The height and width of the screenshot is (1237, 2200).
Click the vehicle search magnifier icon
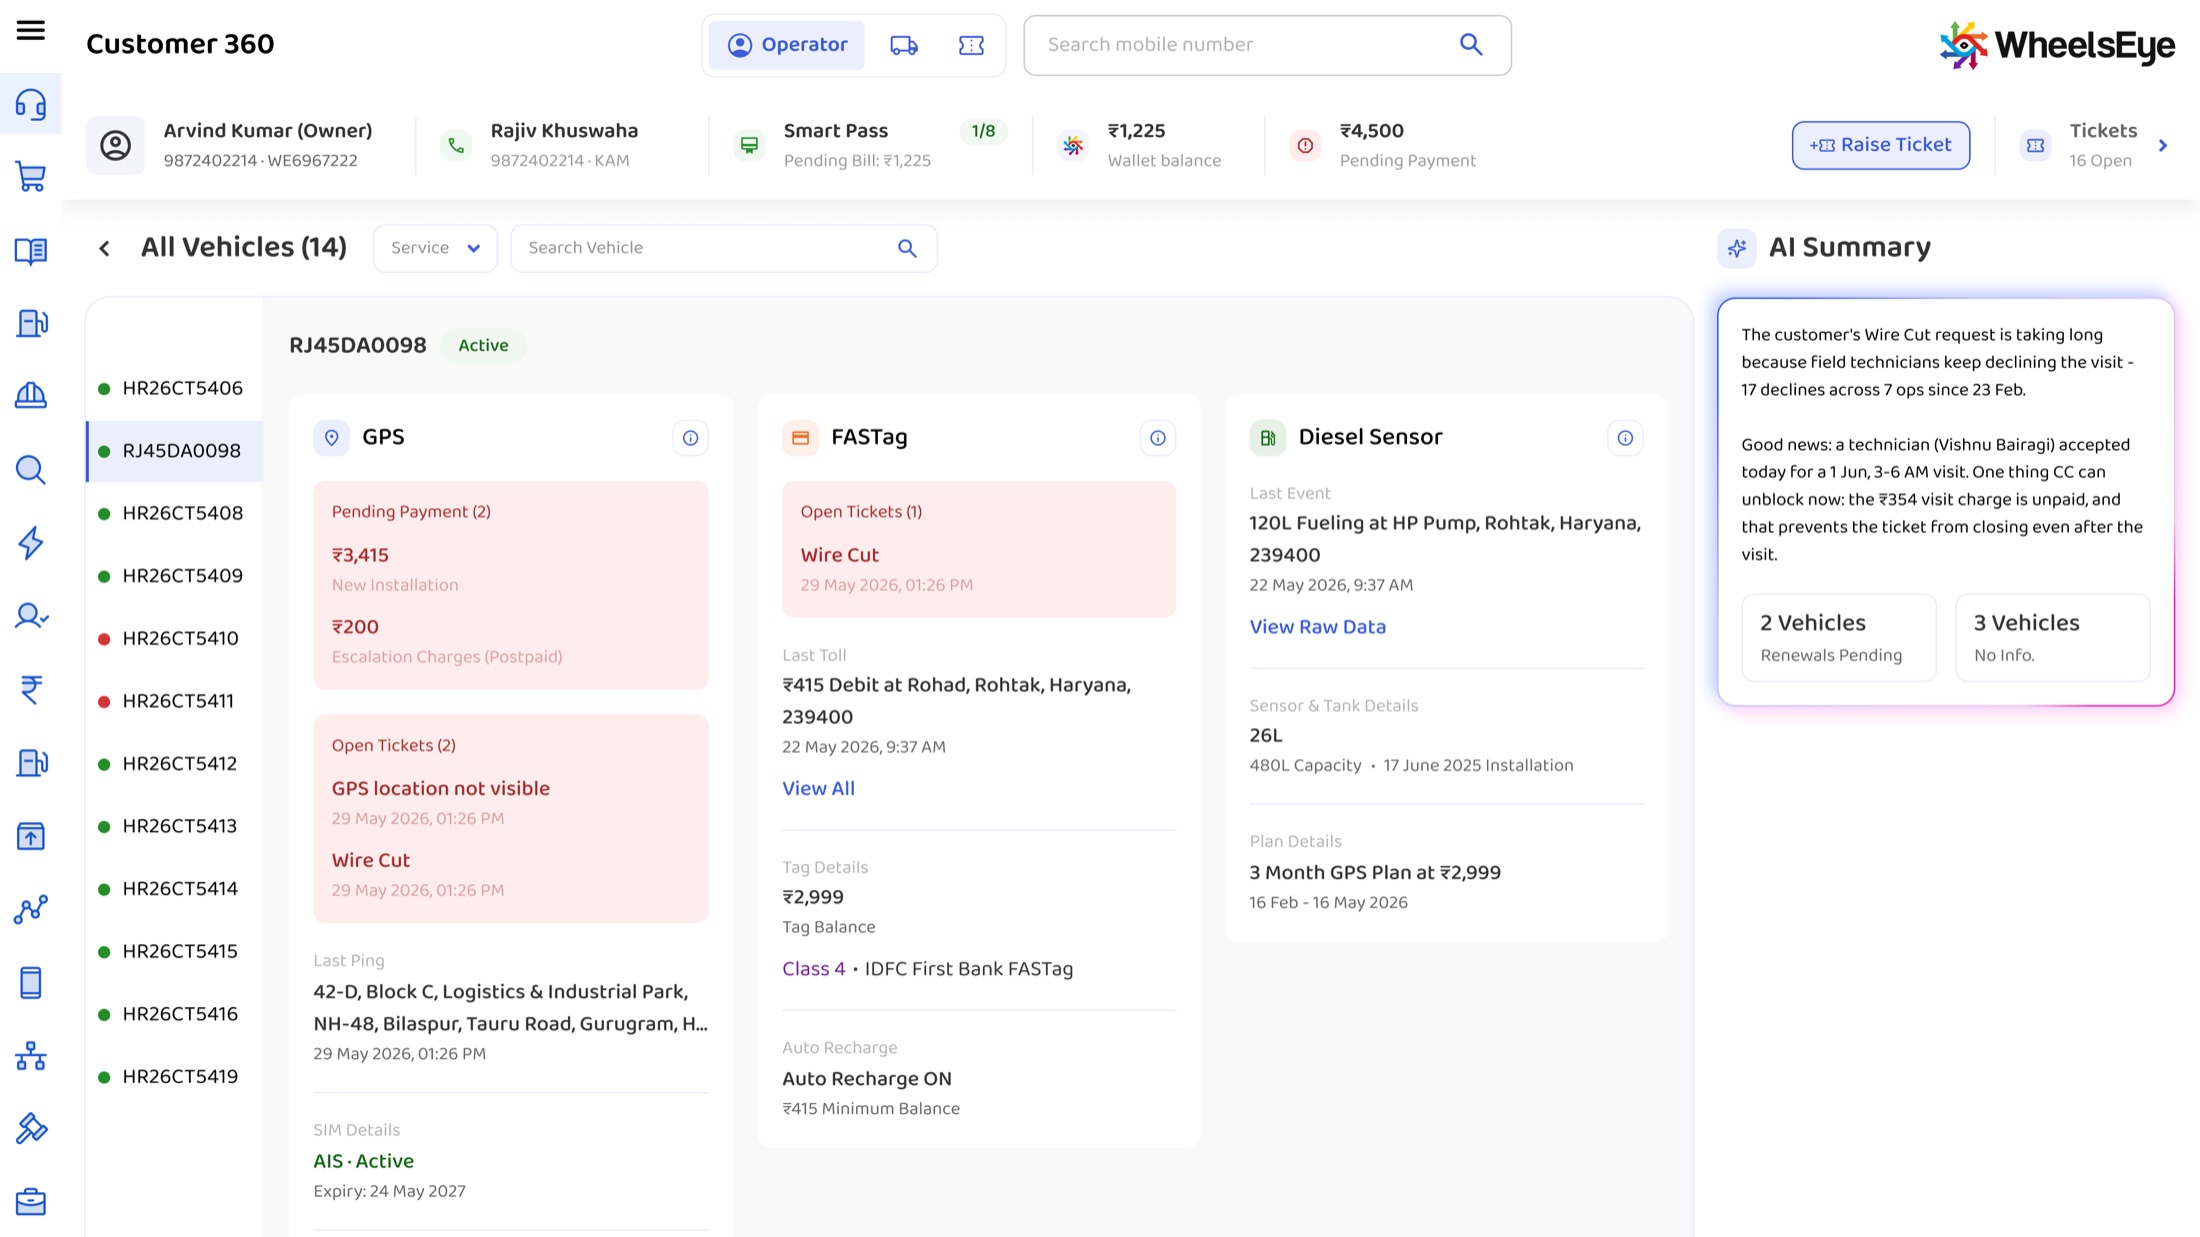pyautogui.click(x=907, y=248)
